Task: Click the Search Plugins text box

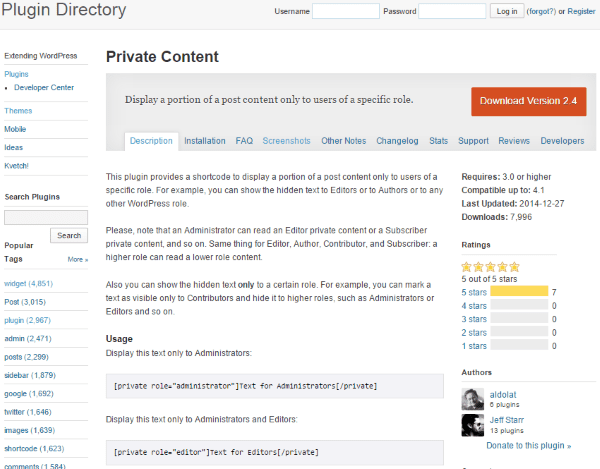Action: click(46, 217)
